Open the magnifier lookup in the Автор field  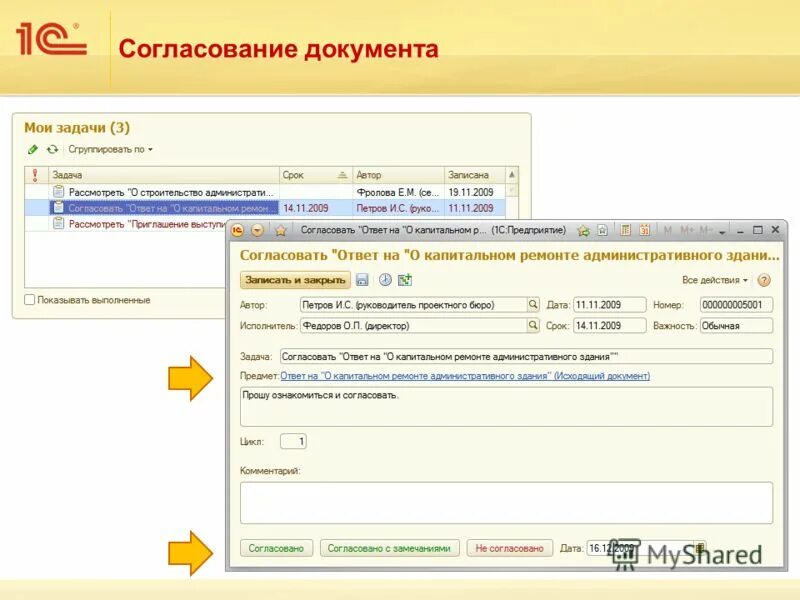(533, 306)
